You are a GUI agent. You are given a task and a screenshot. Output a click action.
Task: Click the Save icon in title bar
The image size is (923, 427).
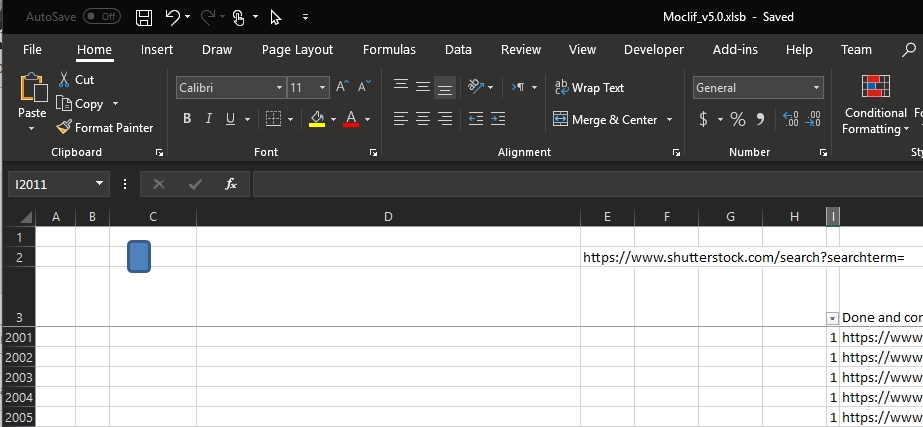[x=144, y=17]
